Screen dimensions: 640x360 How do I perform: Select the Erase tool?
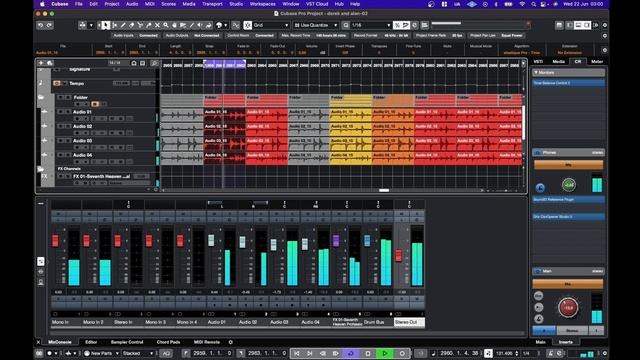click(x=131, y=25)
